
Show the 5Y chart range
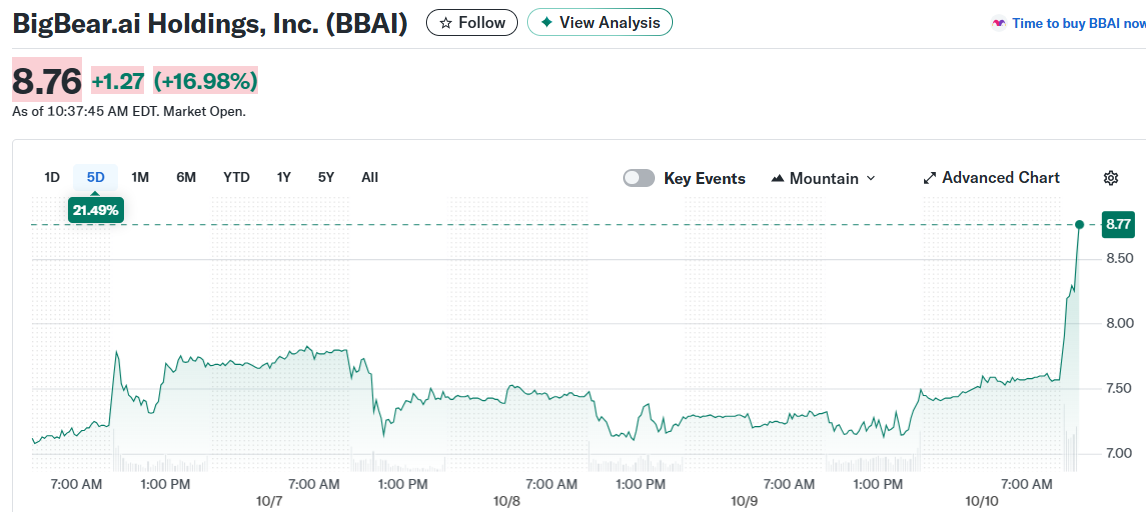point(326,177)
